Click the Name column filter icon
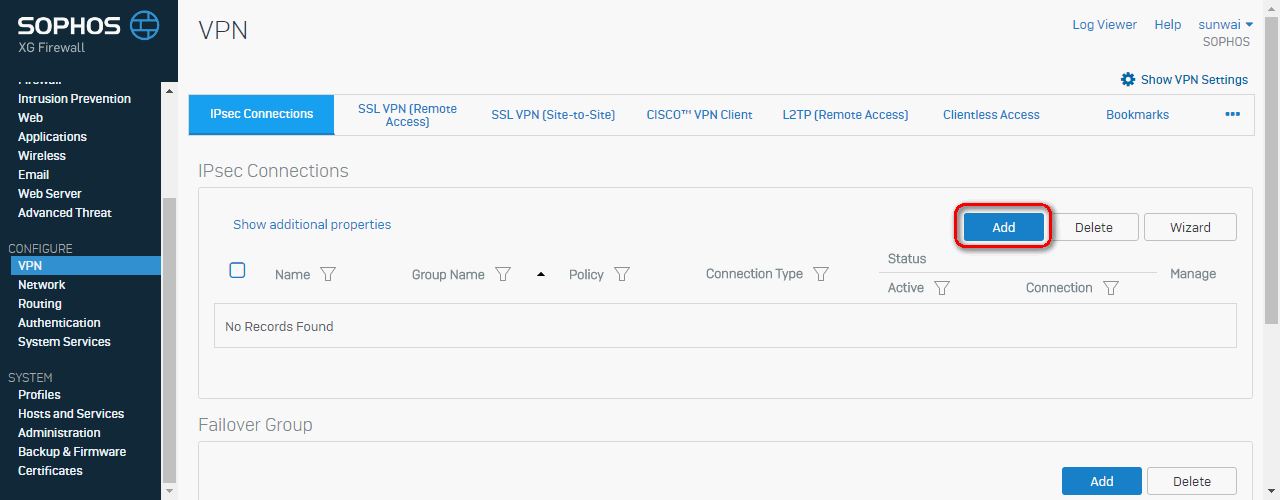Screen dimensions: 1280x500 (x=327, y=274)
